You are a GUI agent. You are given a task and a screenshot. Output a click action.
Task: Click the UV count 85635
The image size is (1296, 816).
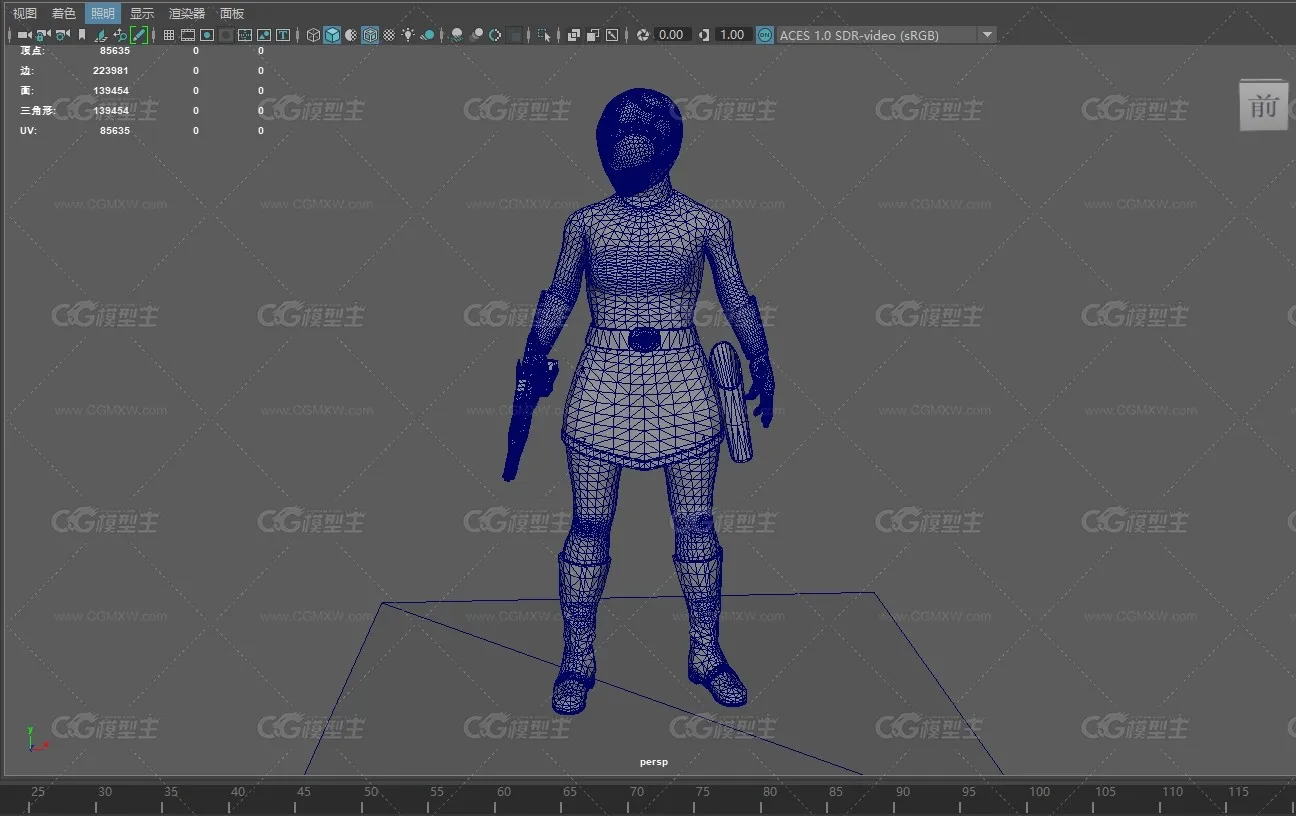pos(114,130)
